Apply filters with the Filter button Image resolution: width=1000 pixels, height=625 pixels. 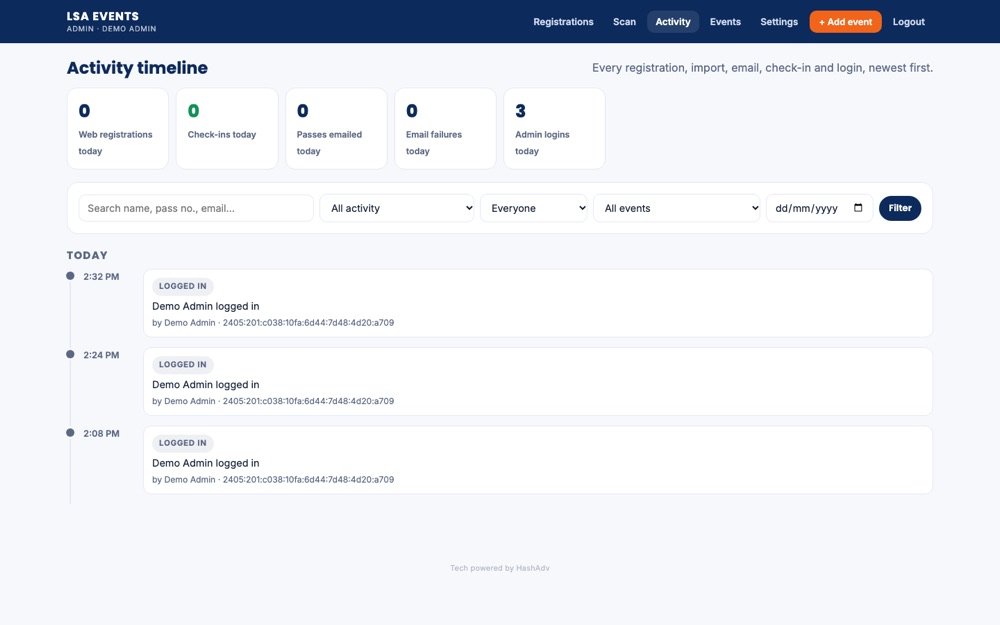click(899, 208)
